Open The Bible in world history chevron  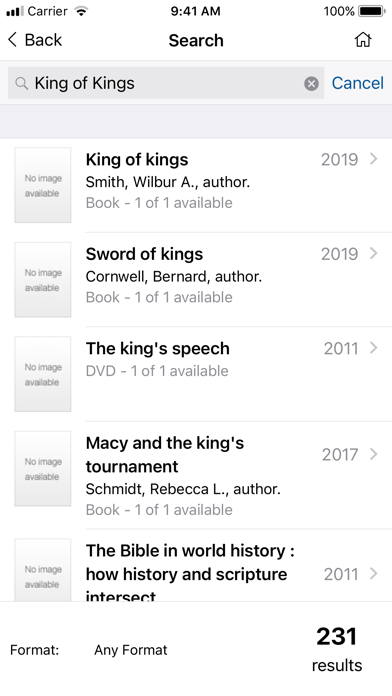tap(373, 573)
